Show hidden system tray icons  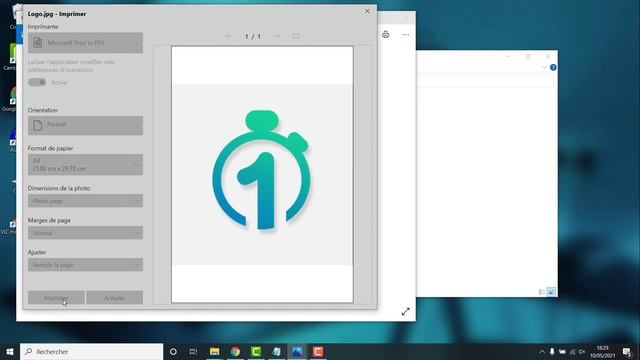(x=542, y=351)
